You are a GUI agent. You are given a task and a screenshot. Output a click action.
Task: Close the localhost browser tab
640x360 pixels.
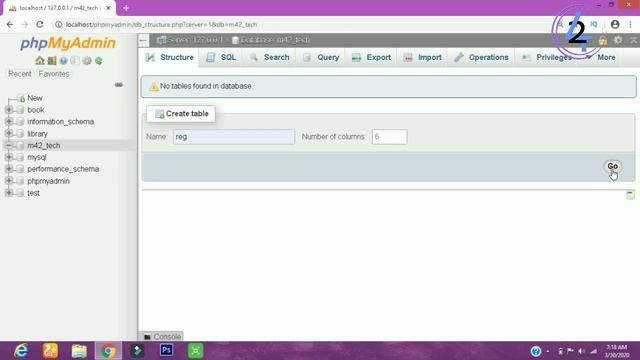point(108,8)
